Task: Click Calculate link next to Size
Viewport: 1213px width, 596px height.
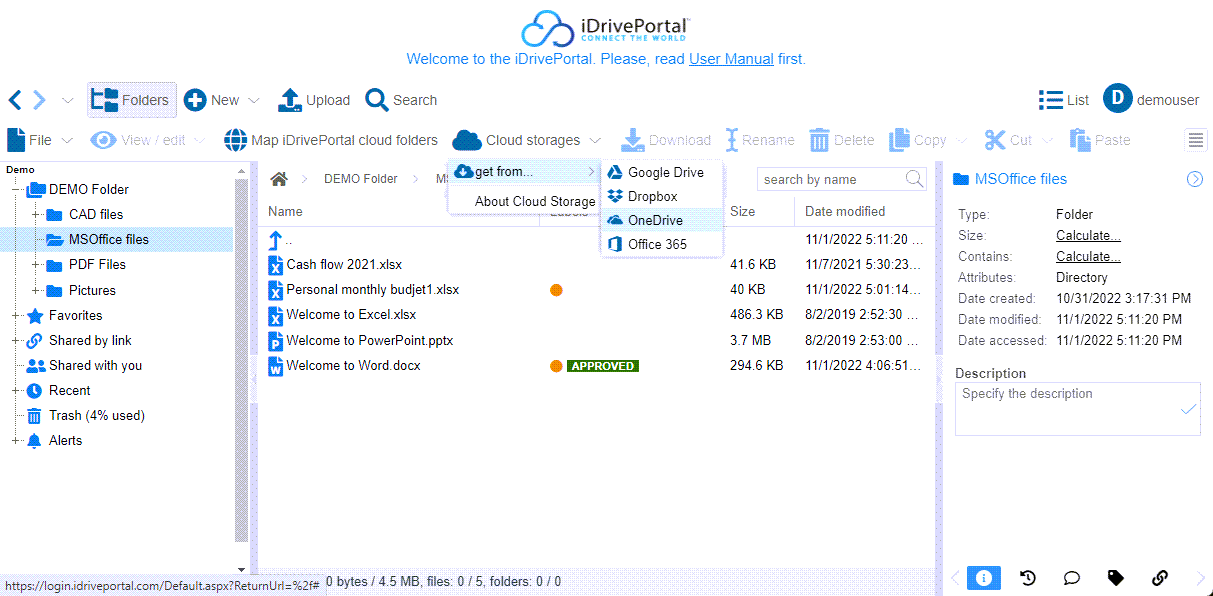Action: click(x=1088, y=236)
